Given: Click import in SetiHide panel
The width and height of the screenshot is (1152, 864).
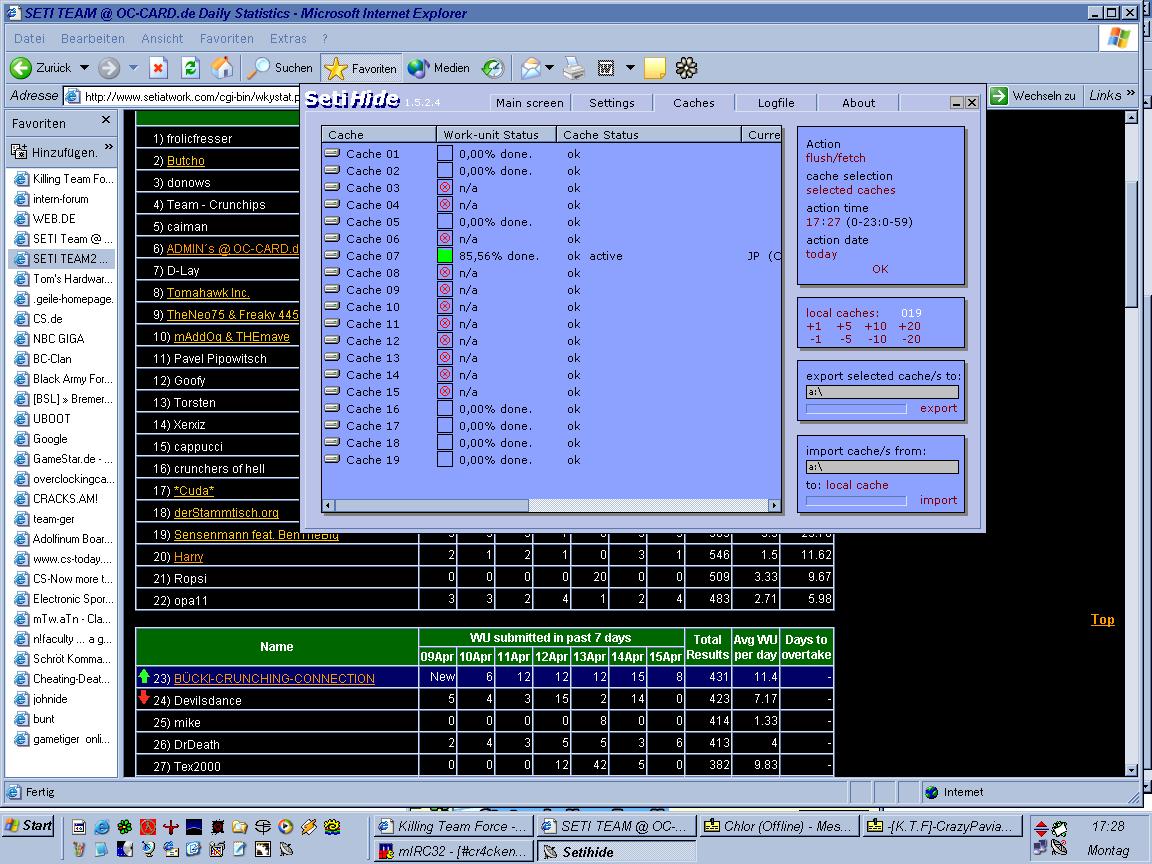Looking at the screenshot, I should click(938, 500).
